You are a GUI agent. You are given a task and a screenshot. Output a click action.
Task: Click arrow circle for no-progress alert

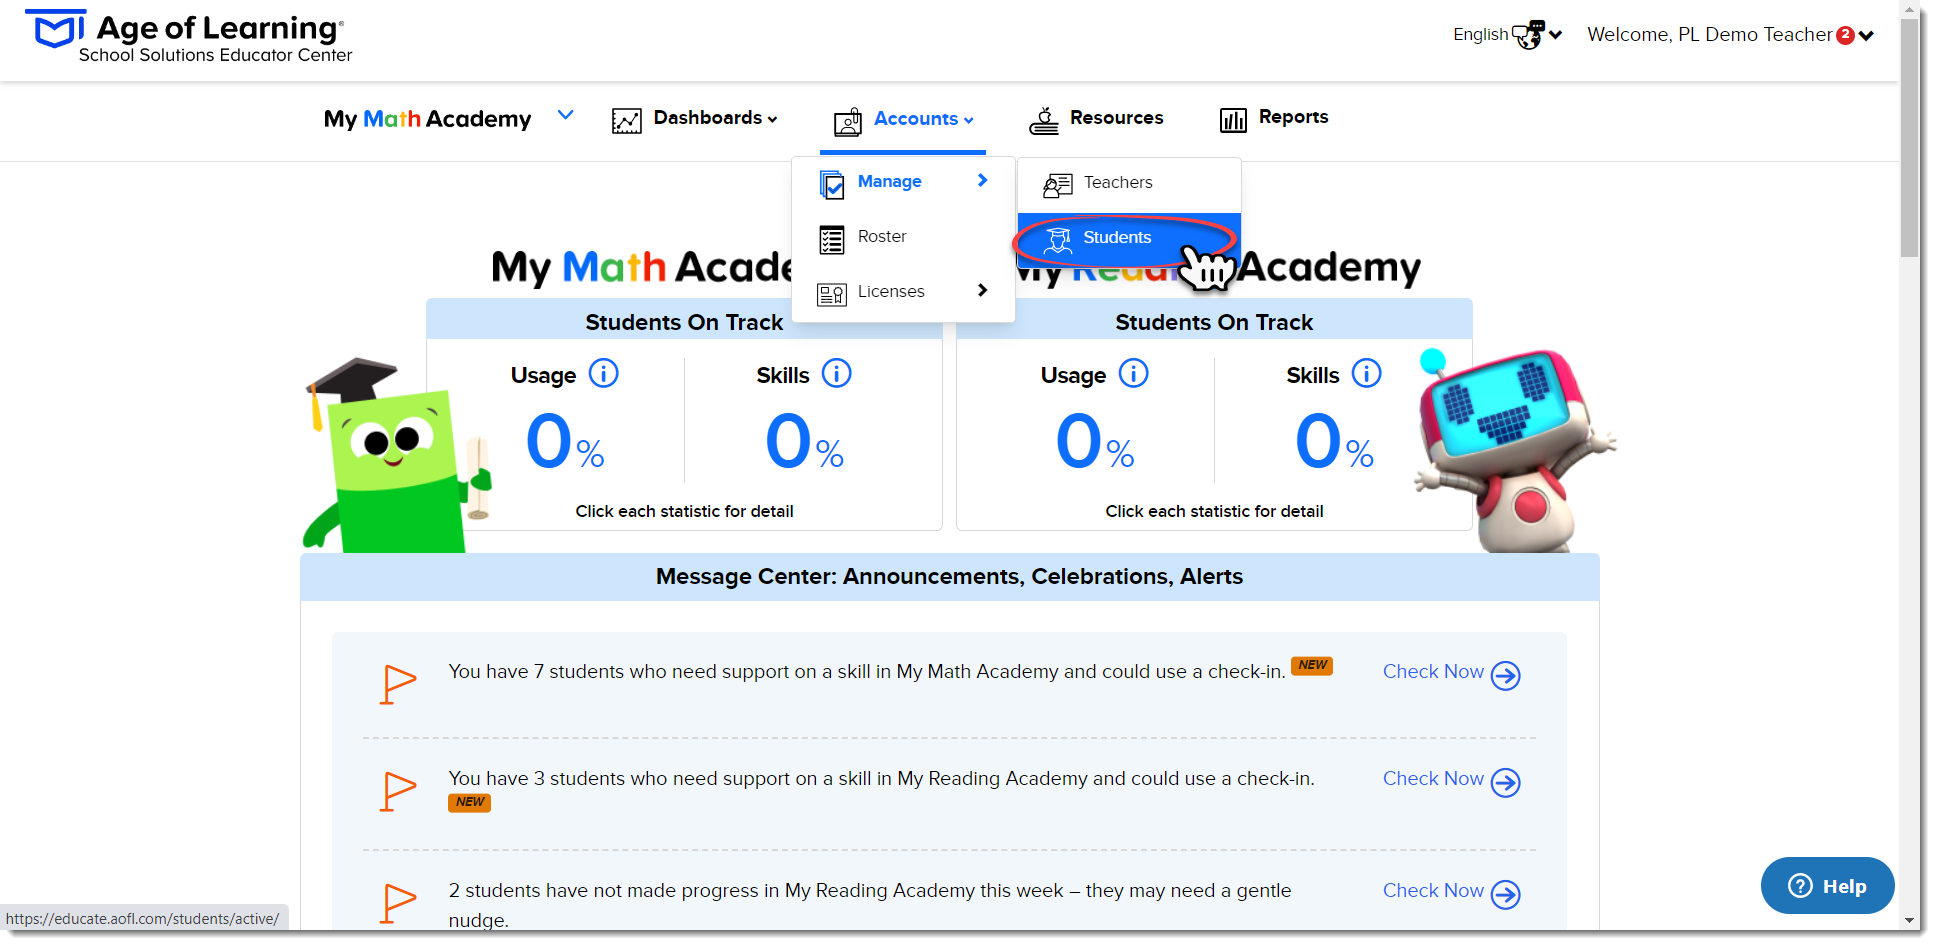pos(1506,894)
